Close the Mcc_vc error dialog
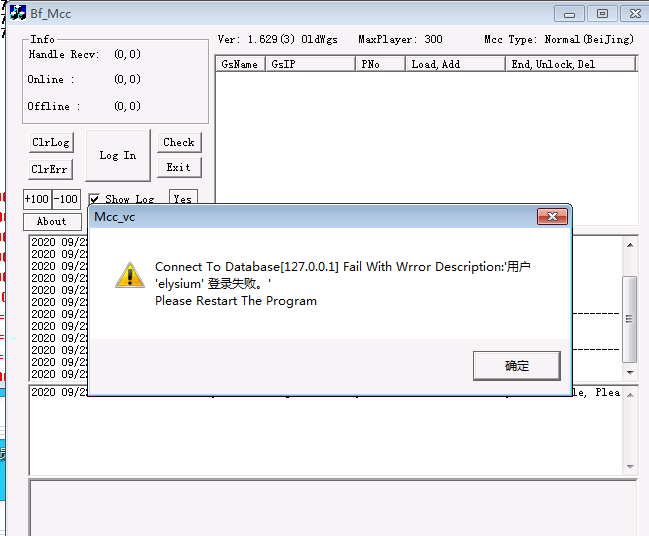Screen dimensions: 649x536 point(552,217)
